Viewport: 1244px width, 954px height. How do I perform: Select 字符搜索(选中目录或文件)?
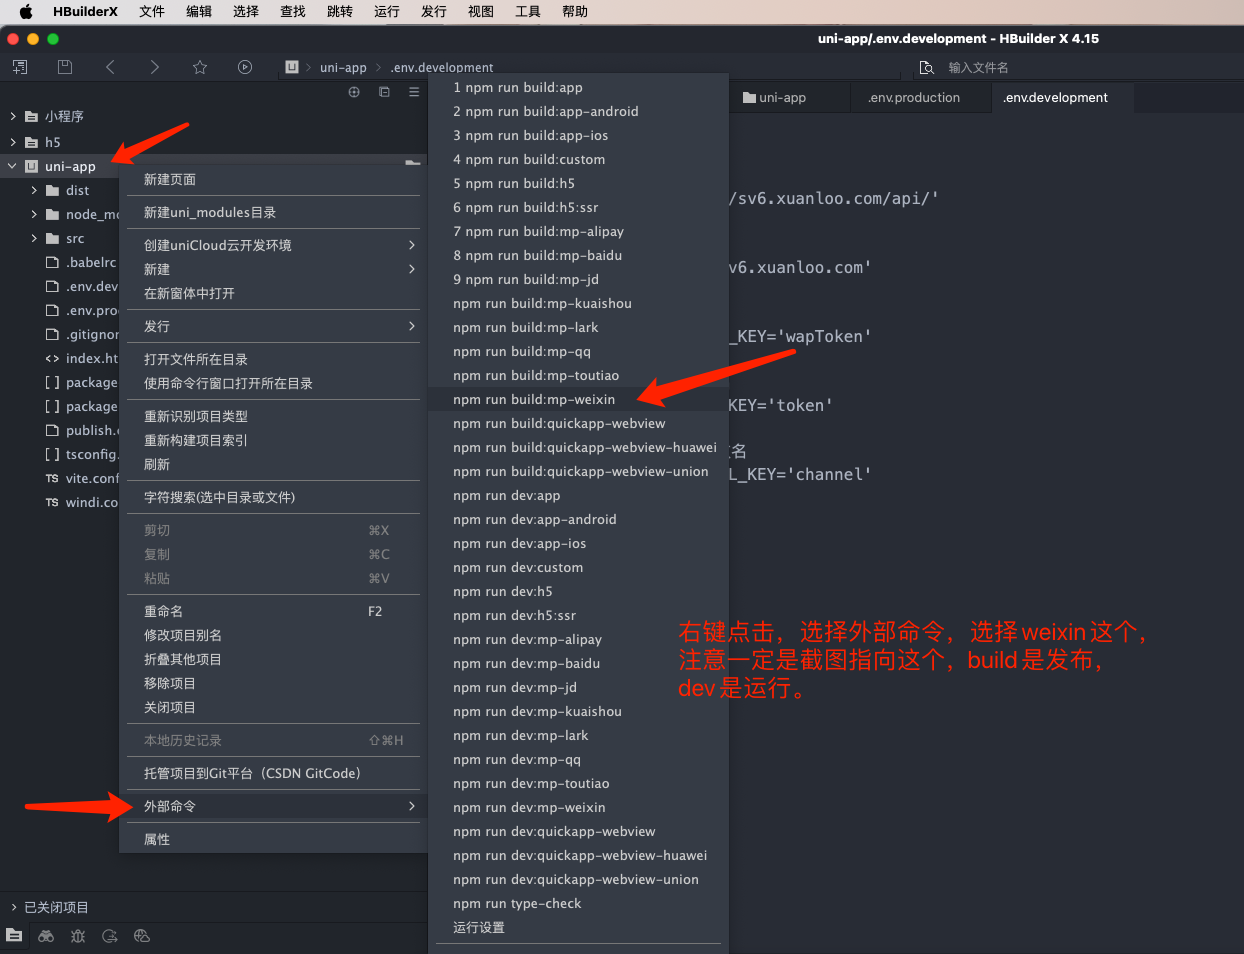273,497
